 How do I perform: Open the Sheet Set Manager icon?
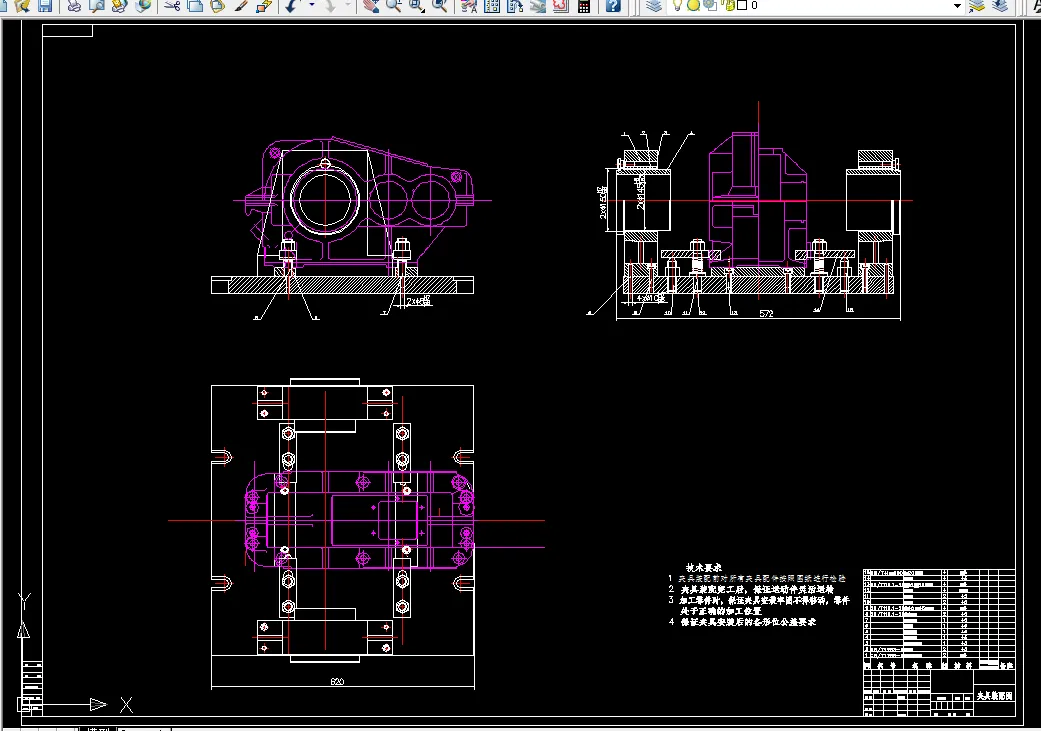tap(538, 6)
